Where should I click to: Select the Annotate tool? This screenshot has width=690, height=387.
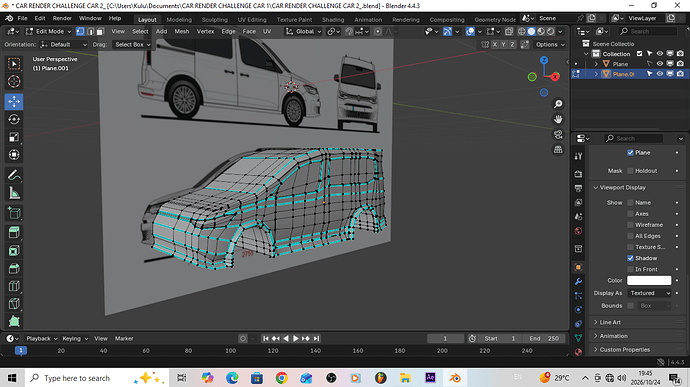click(14, 175)
